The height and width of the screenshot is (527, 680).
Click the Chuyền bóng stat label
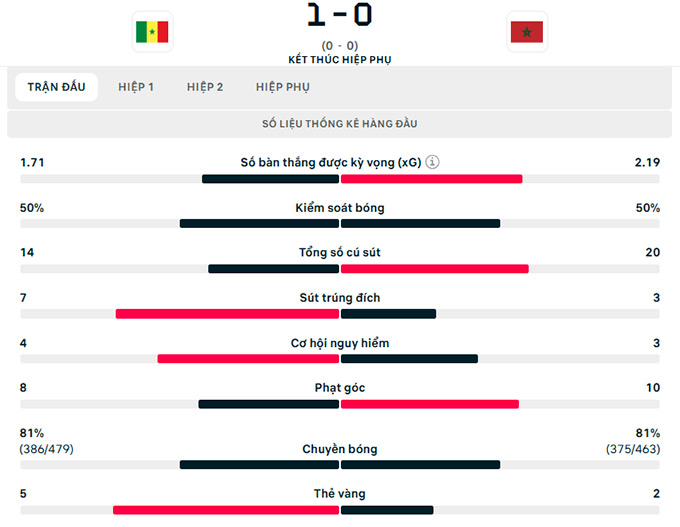point(340,449)
